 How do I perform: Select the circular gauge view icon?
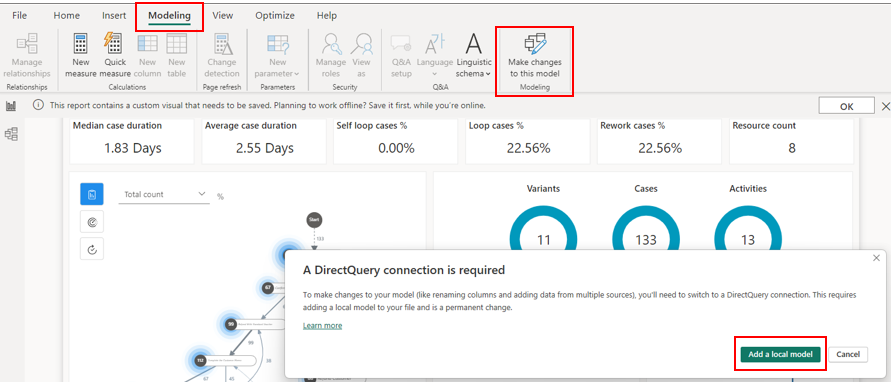pyautogui.click(x=92, y=223)
